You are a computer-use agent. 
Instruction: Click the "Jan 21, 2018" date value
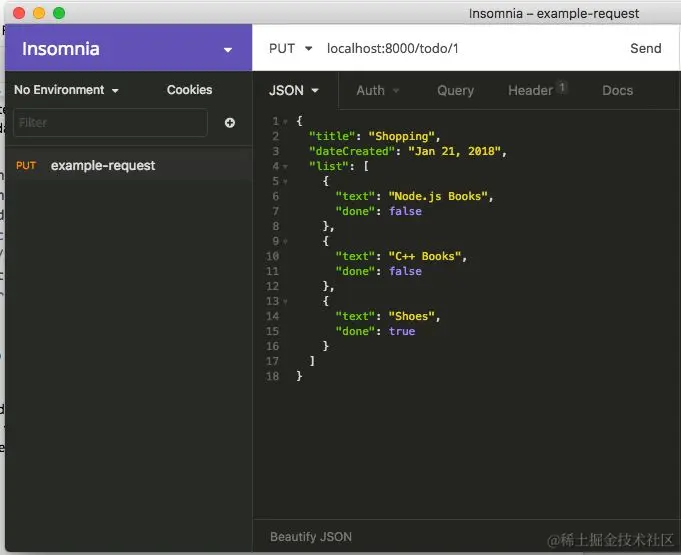coord(454,151)
